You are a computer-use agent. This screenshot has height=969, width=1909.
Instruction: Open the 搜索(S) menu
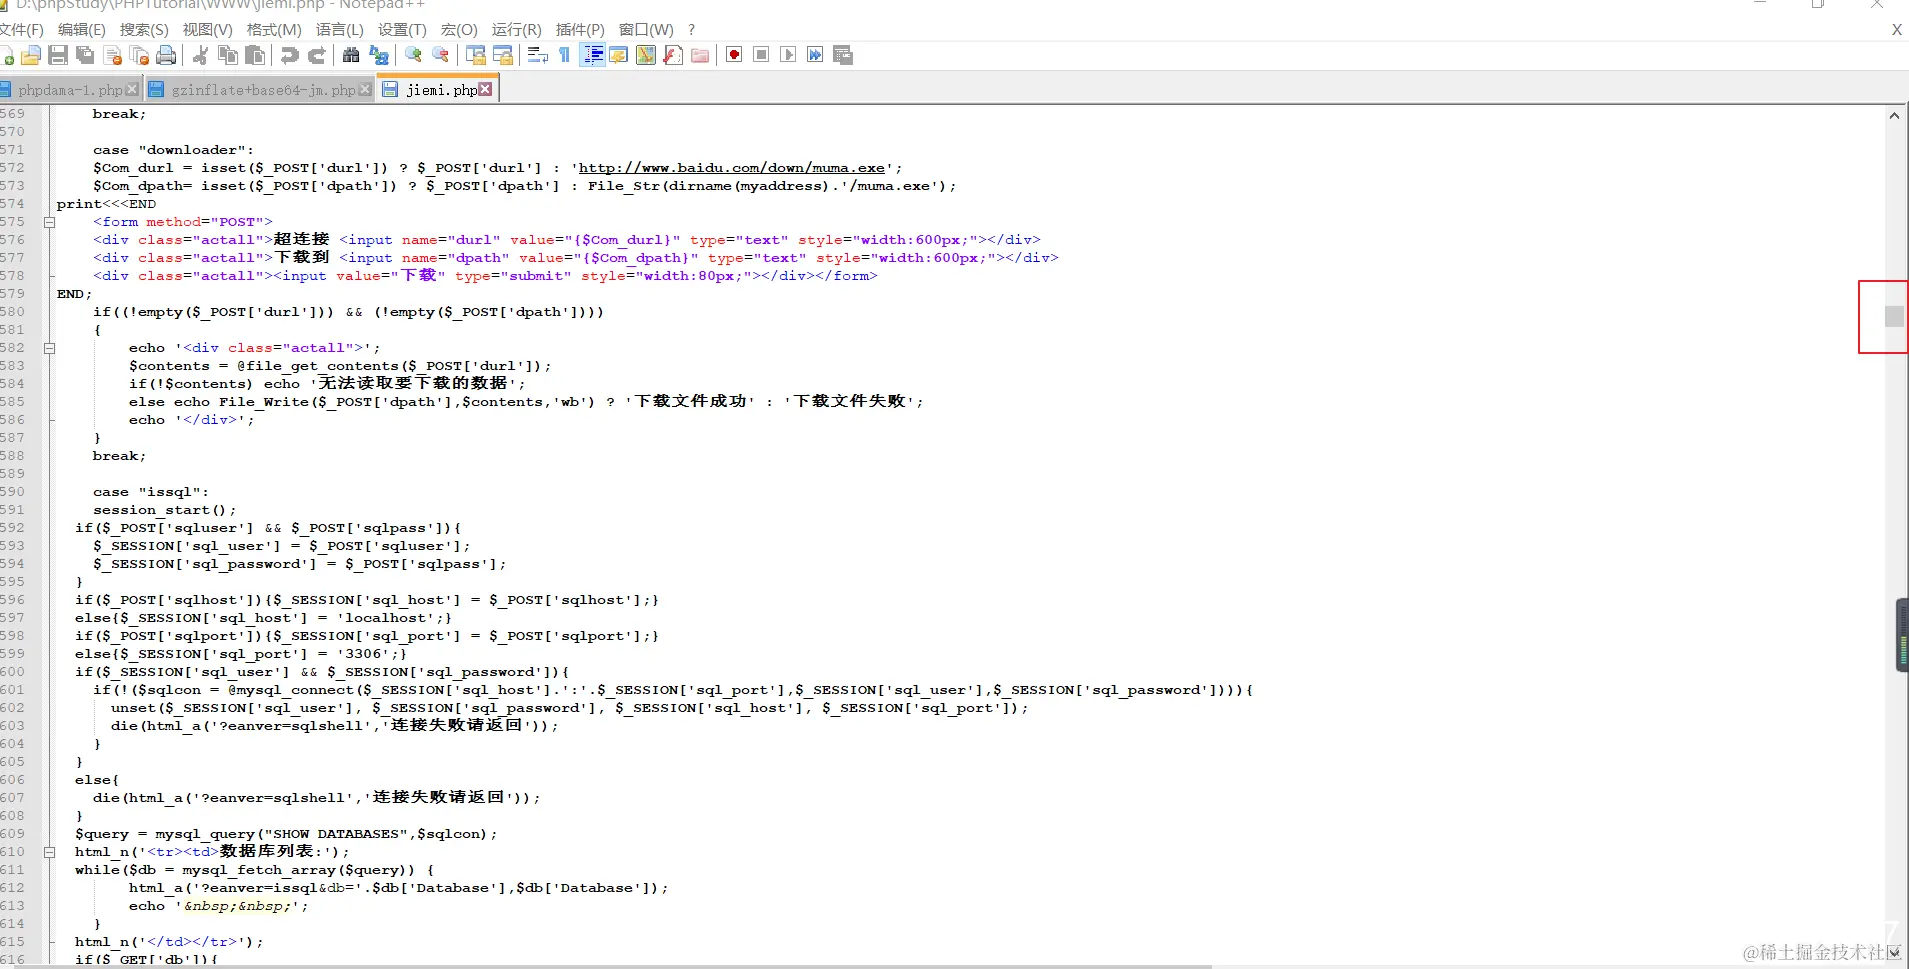point(144,30)
